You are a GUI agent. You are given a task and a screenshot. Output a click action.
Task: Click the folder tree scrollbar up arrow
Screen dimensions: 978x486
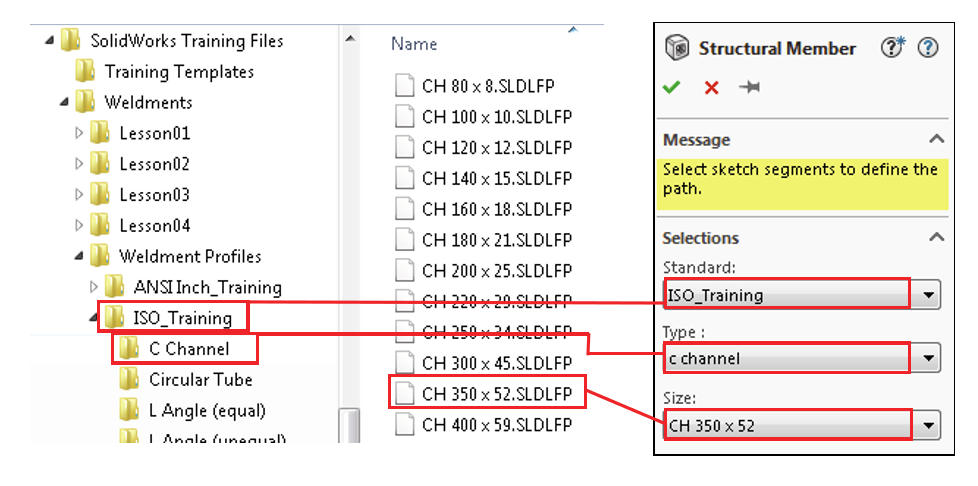(x=350, y=39)
